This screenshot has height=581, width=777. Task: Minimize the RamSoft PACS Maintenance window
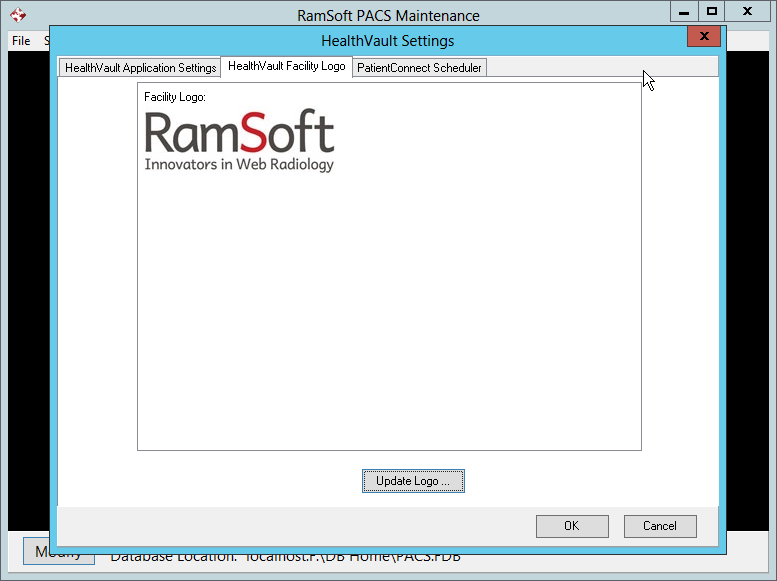(x=682, y=11)
